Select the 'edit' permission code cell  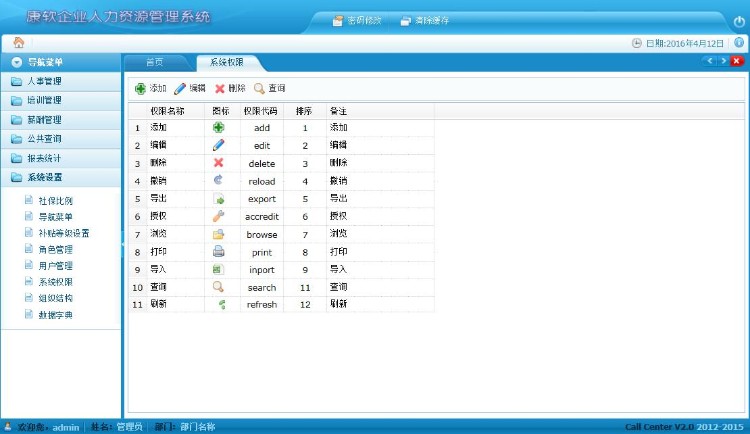point(262,145)
